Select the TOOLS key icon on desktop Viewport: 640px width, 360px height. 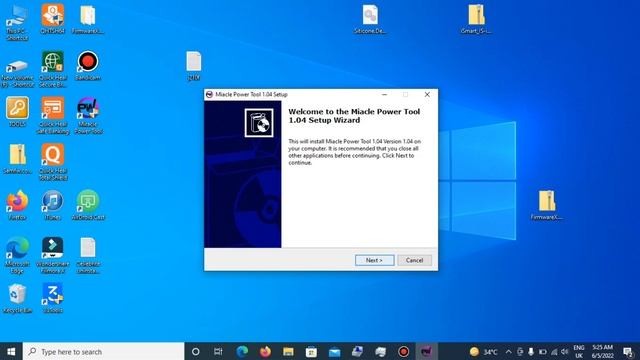(17, 112)
